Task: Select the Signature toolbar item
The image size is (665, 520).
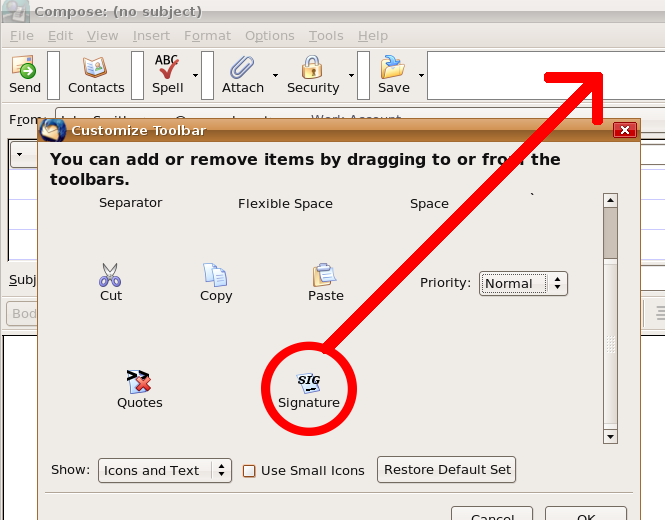Action: (x=308, y=383)
